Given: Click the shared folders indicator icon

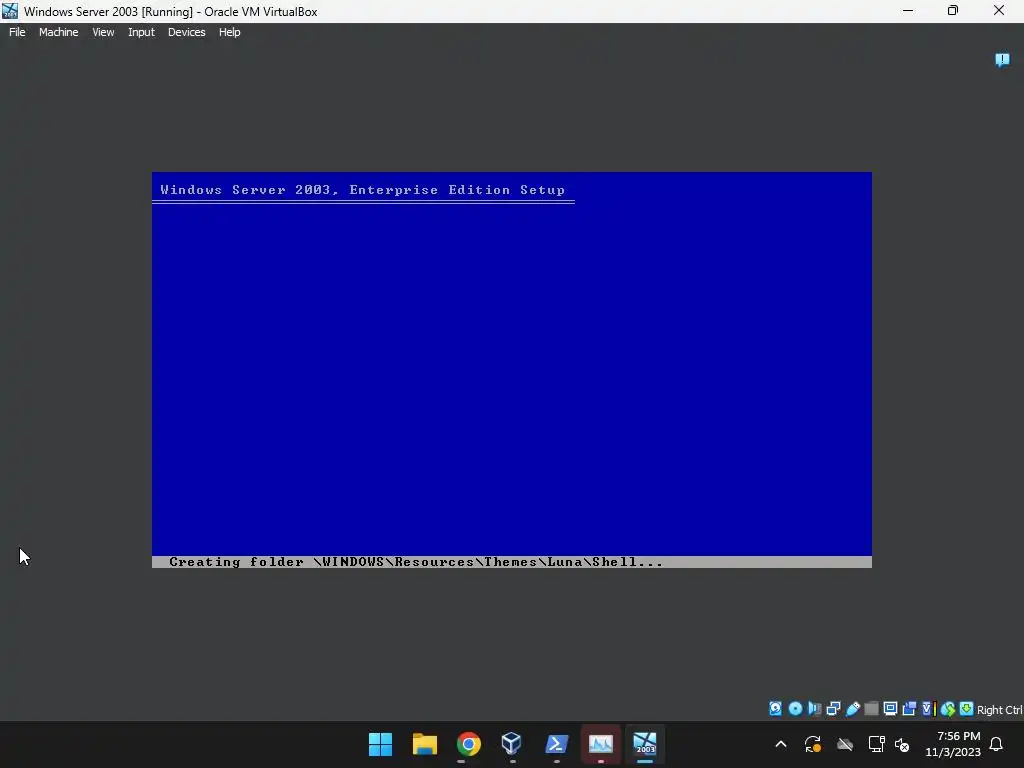Looking at the screenshot, I should [x=871, y=709].
